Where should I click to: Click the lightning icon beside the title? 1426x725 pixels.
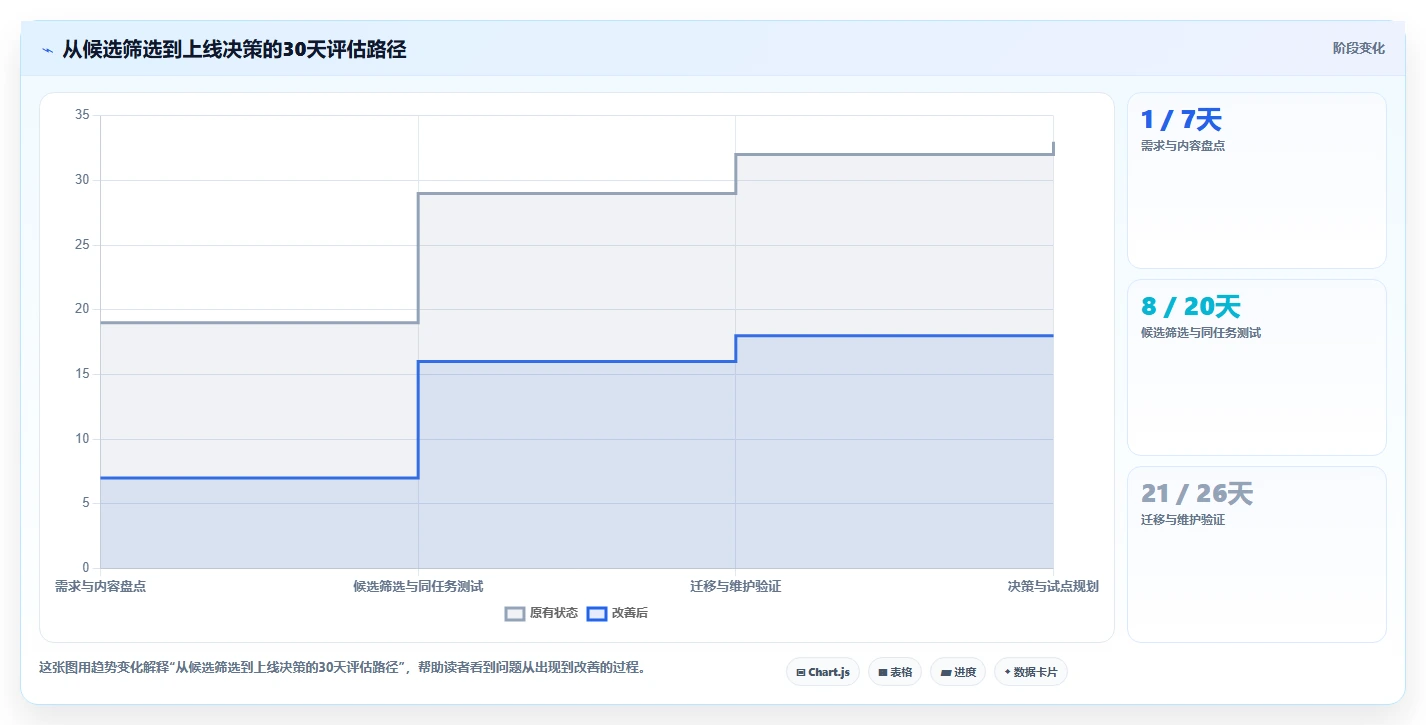pyautogui.click(x=47, y=50)
